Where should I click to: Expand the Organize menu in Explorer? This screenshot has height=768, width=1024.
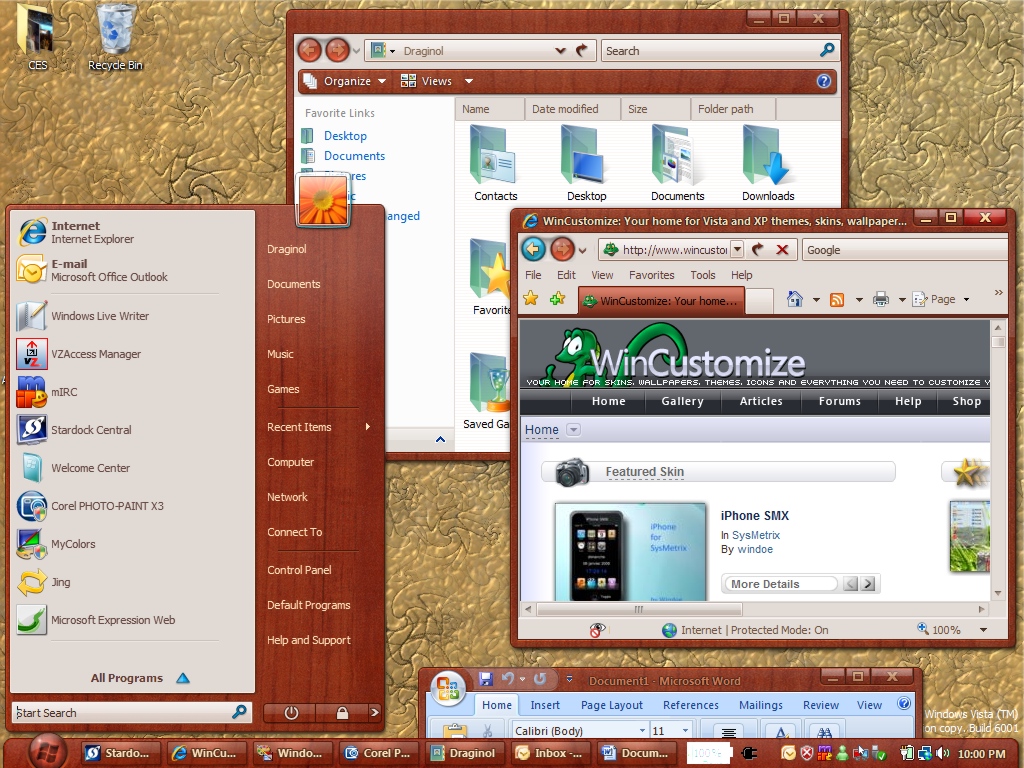(x=346, y=81)
